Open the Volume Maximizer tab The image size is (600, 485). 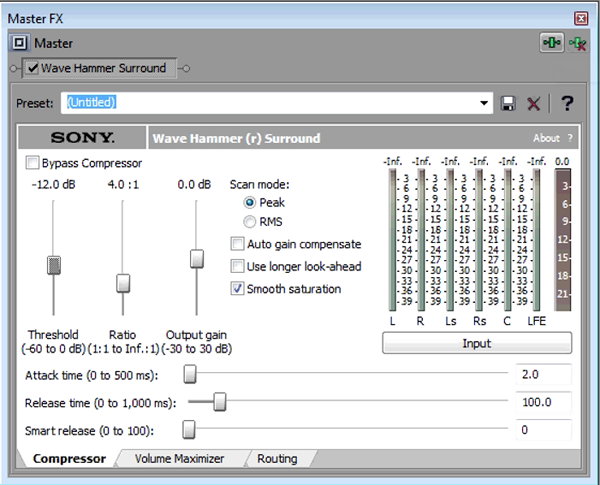pyautogui.click(x=179, y=458)
